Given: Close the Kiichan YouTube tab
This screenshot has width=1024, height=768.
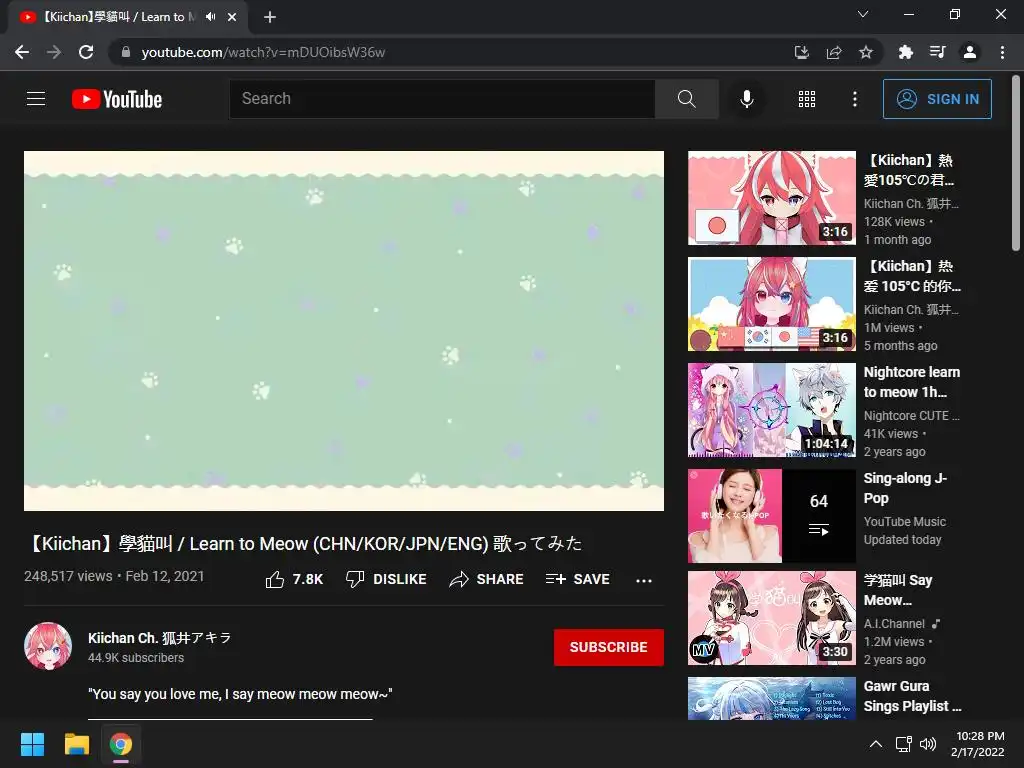Looking at the screenshot, I should (232, 17).
